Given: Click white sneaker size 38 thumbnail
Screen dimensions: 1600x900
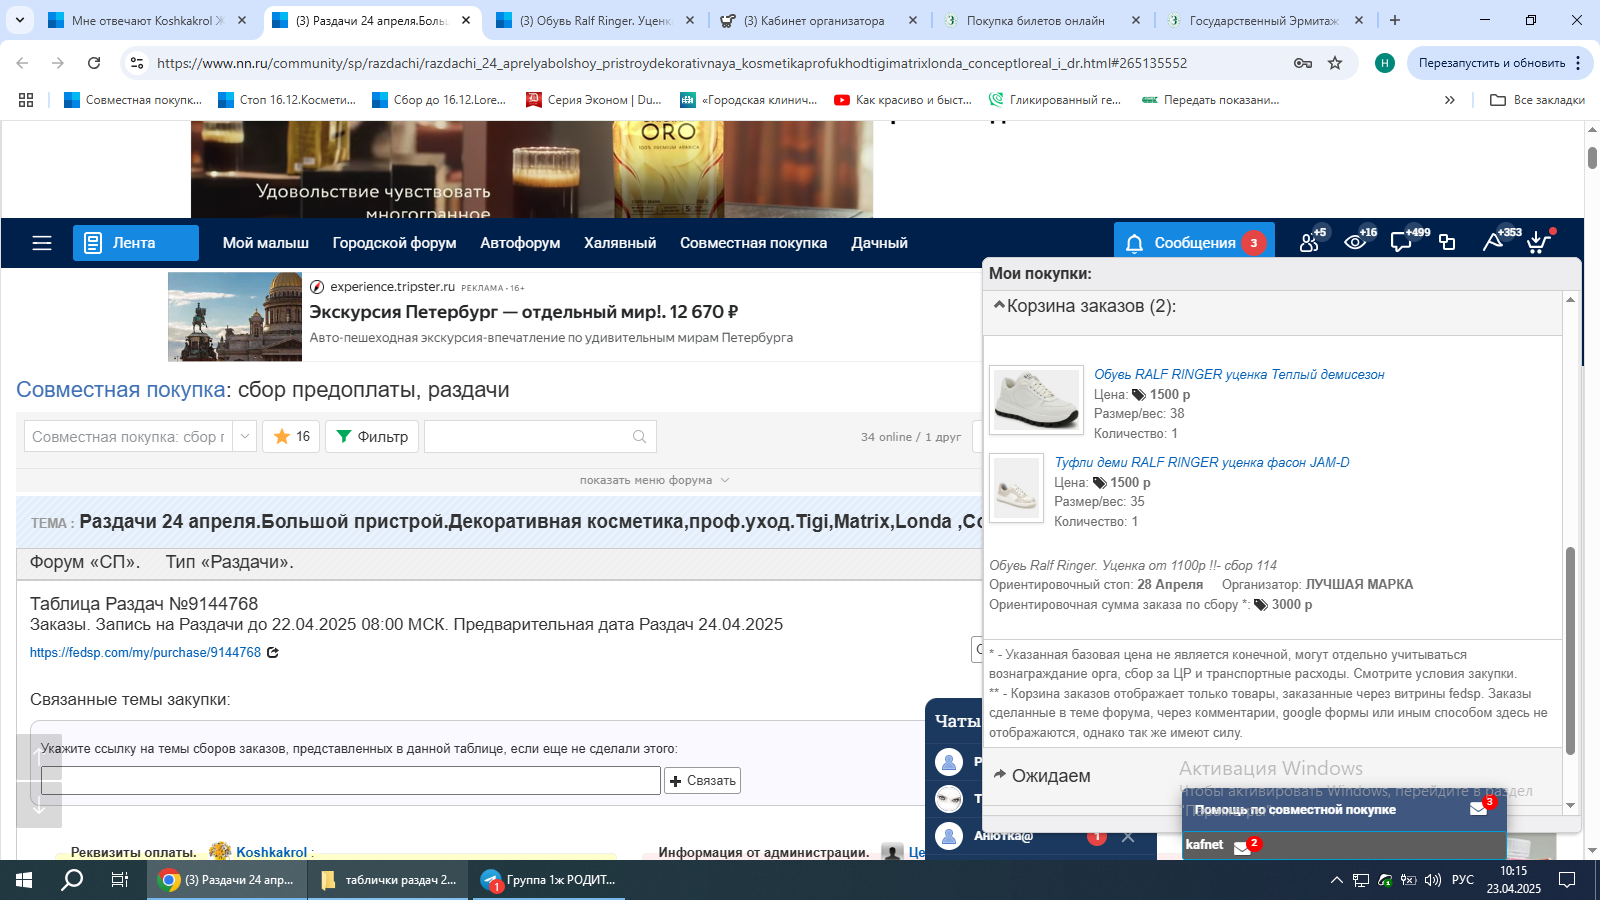Looking at the screenshot, I should 1036,400.
